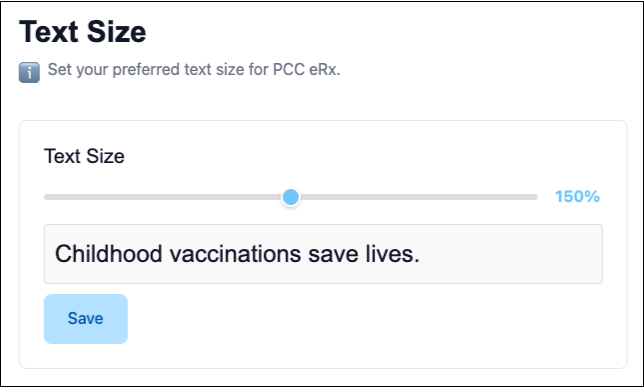644x387 pixels.
Task: Click the "Set your preferred text size" description
Action: [146, 69]
